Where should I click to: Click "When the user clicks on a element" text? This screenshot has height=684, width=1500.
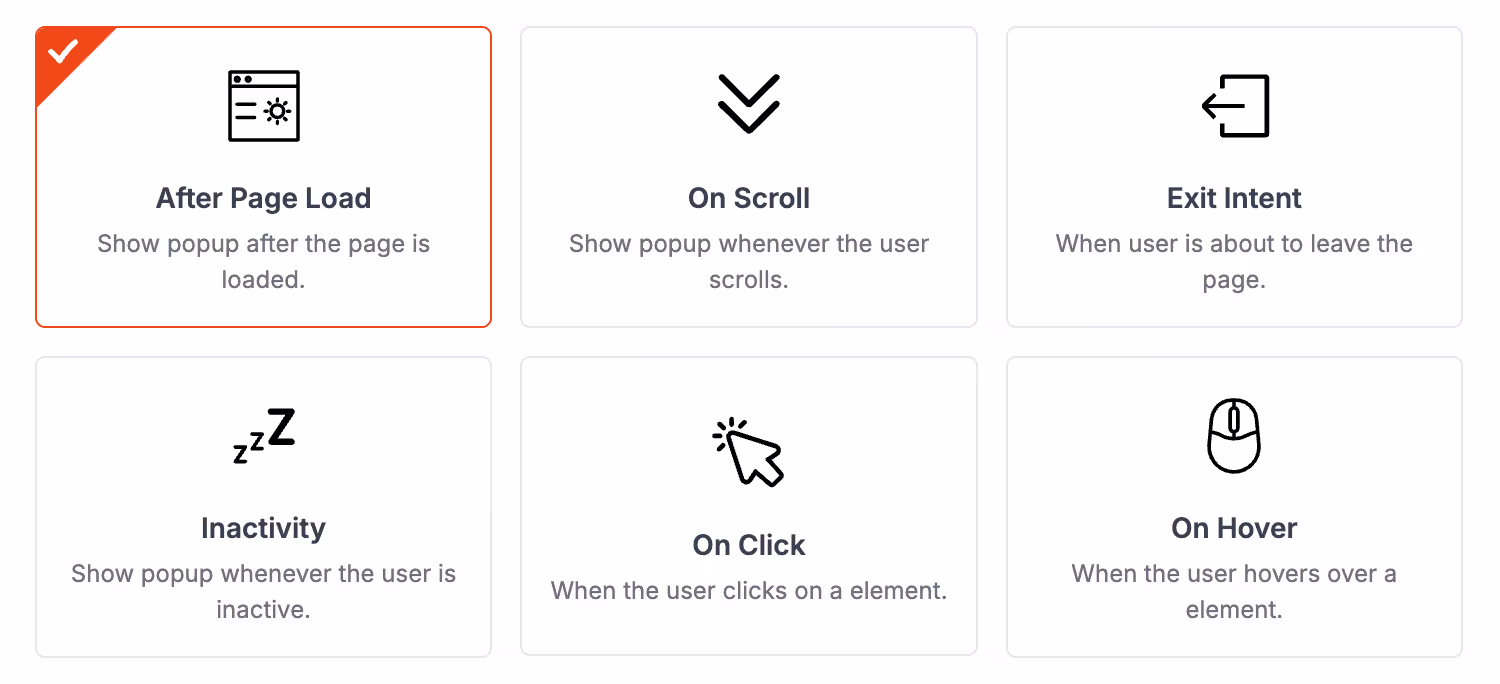pos(749,591)
